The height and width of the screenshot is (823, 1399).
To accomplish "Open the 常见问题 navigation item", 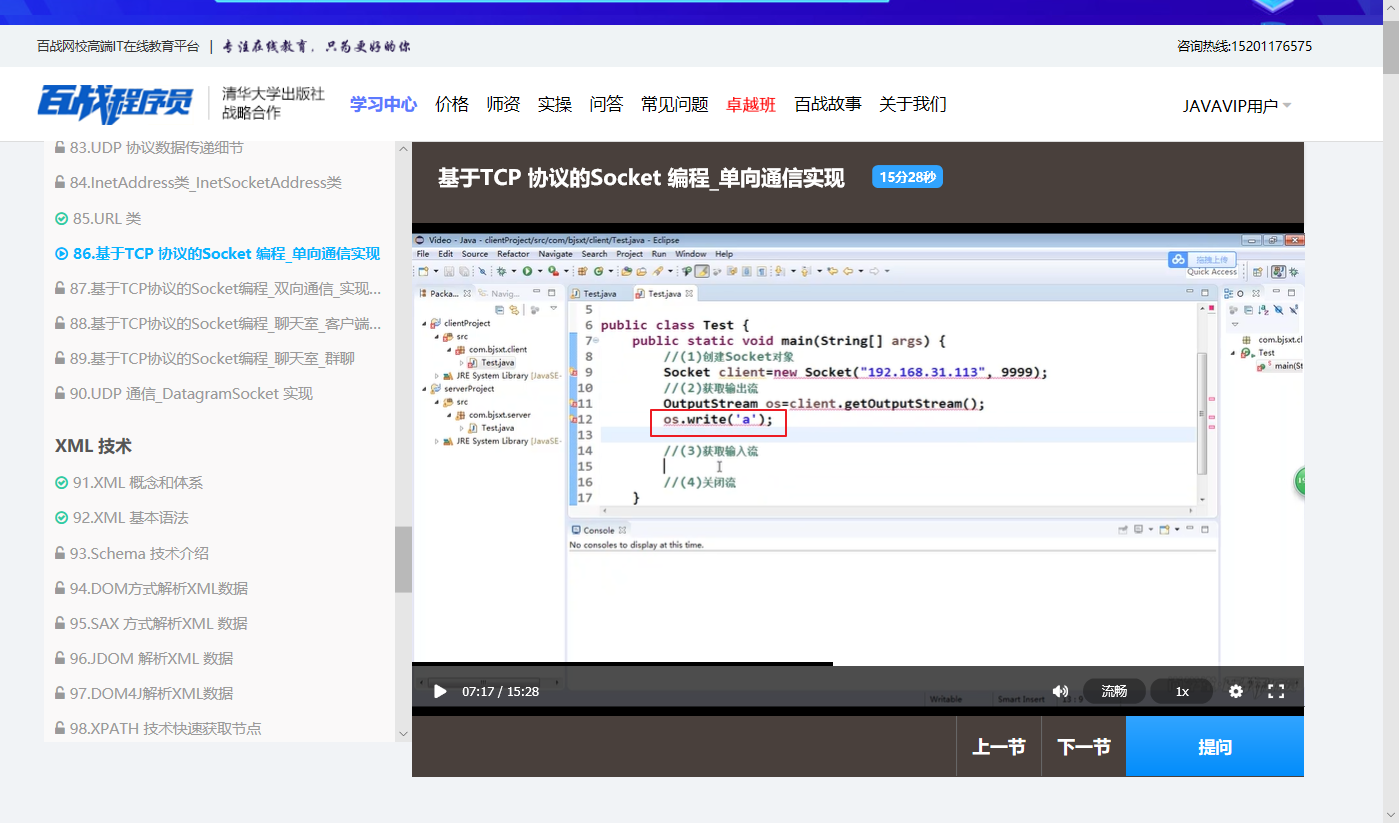I will 675,104.
